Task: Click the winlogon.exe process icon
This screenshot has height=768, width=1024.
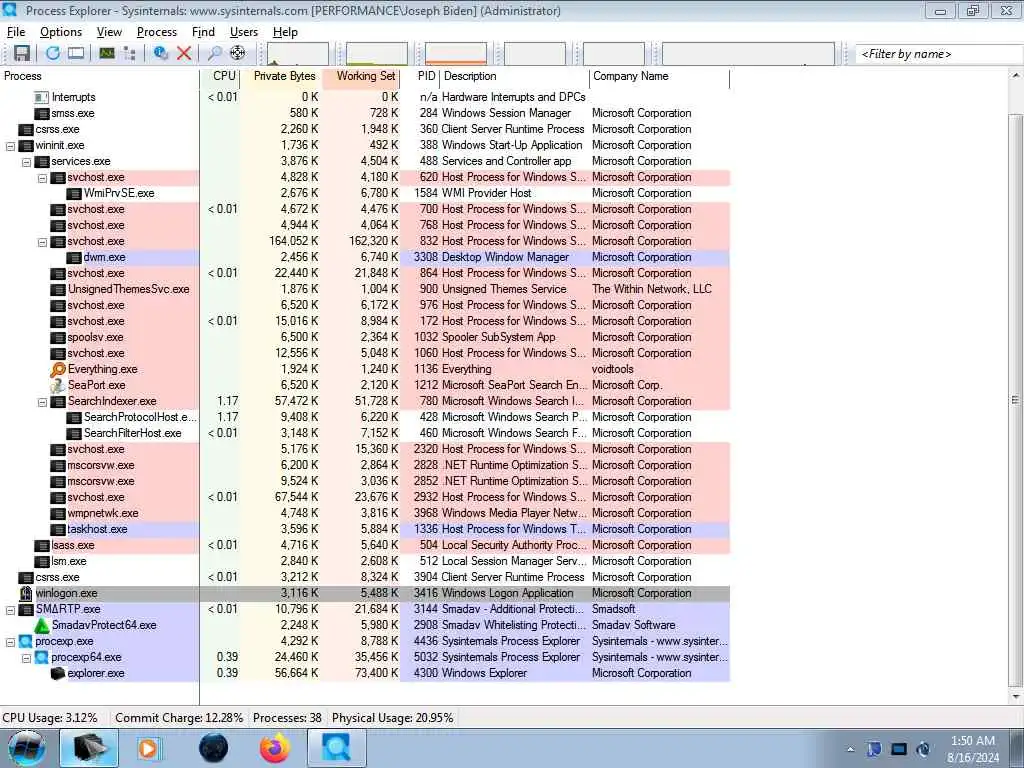Action: (x=26, y=594)
